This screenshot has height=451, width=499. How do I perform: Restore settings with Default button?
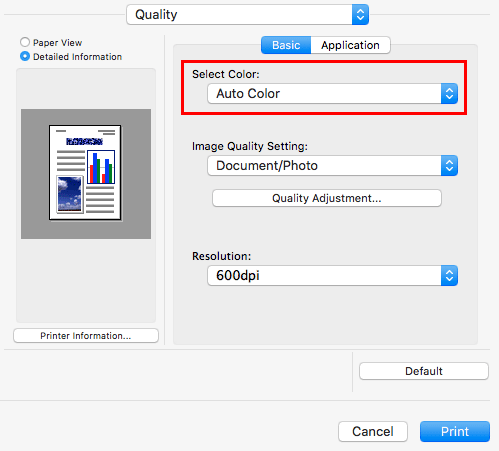click(424, 371)
